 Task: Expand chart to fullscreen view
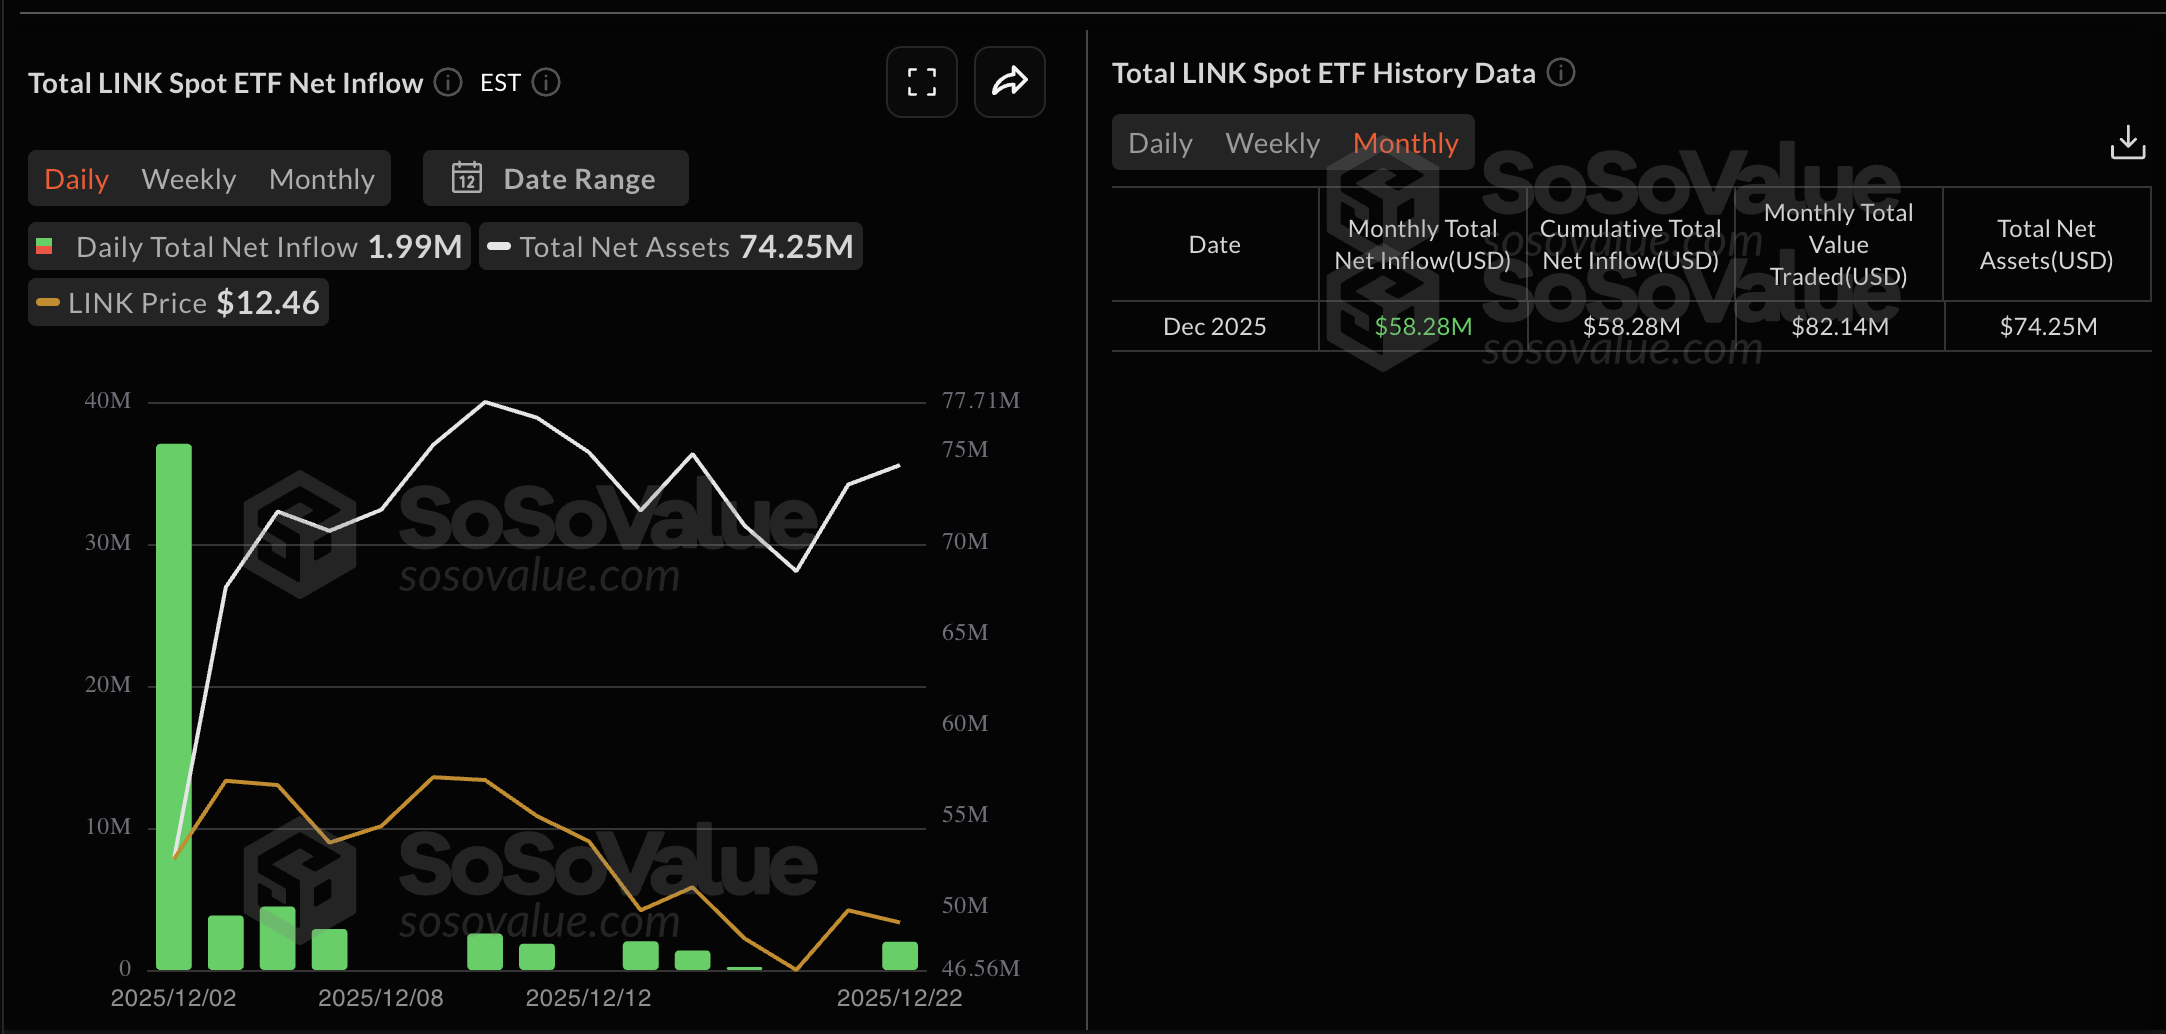point(921,82)
